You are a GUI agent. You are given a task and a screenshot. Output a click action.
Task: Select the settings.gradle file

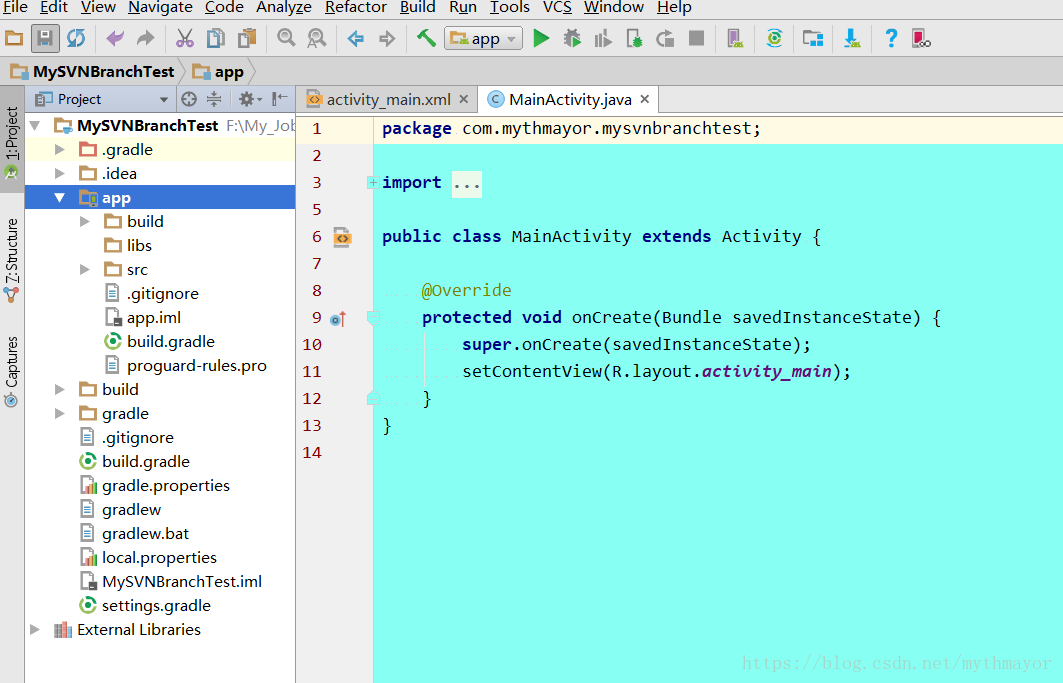[156, 605]
